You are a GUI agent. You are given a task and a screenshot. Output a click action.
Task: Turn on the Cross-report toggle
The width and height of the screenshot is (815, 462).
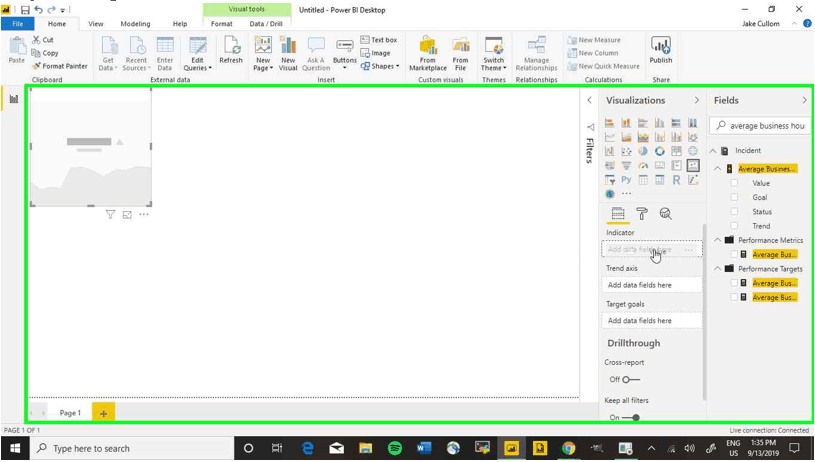click(x=630, y=379)
